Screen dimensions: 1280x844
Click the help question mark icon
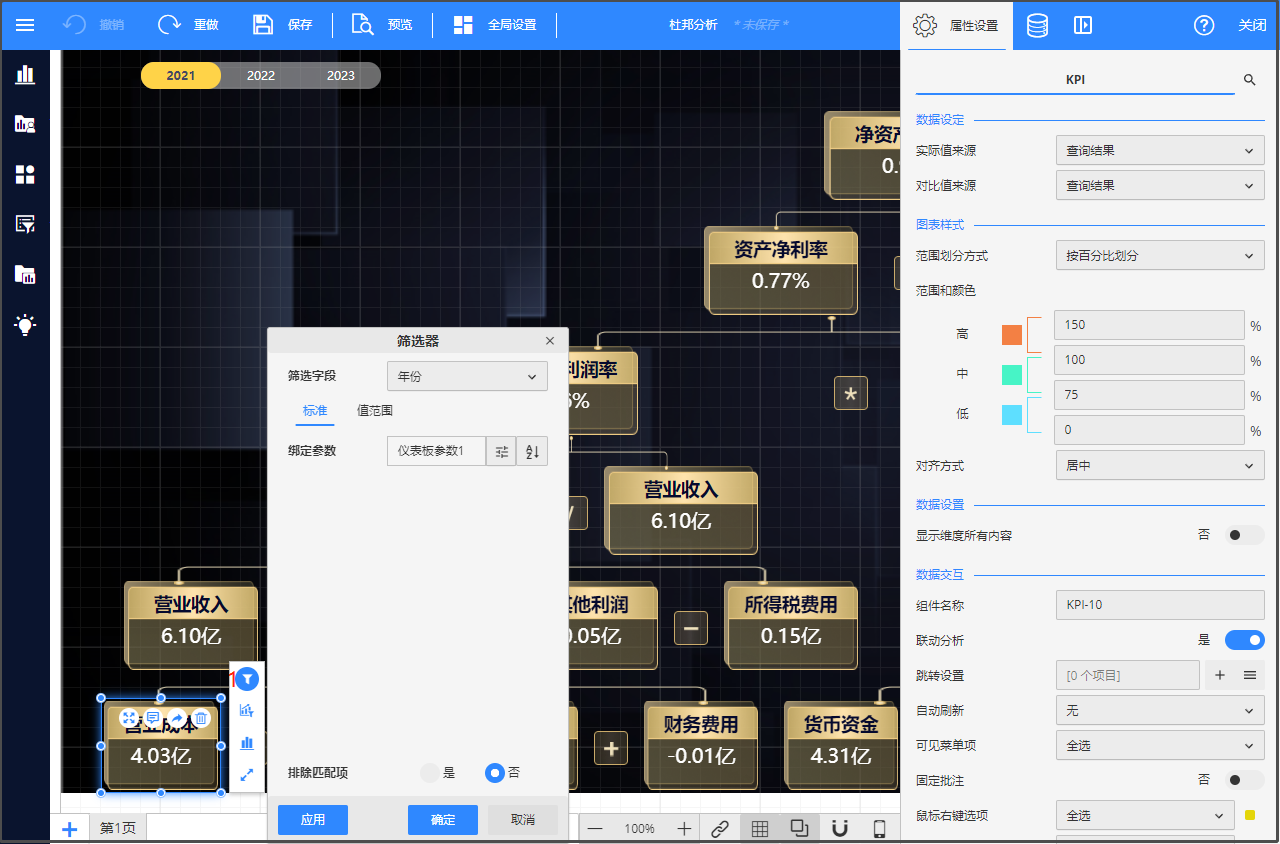click(x=1204, y=25)
